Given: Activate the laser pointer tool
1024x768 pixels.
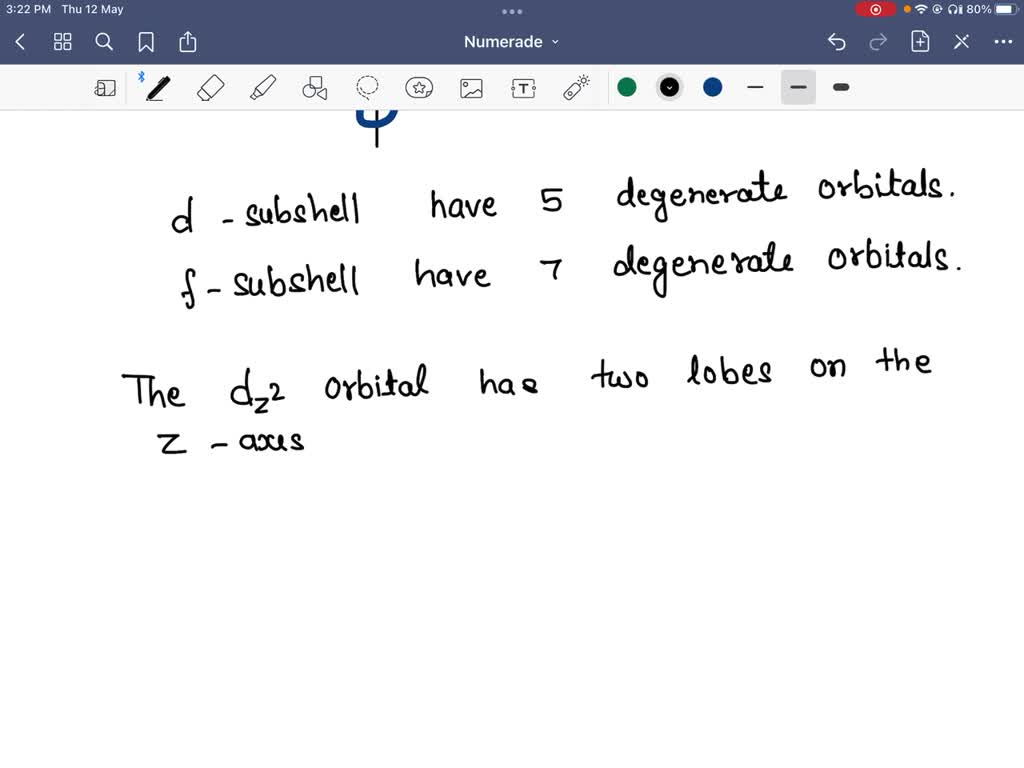Looking at the screenshot, I should (x=575, y=87).
